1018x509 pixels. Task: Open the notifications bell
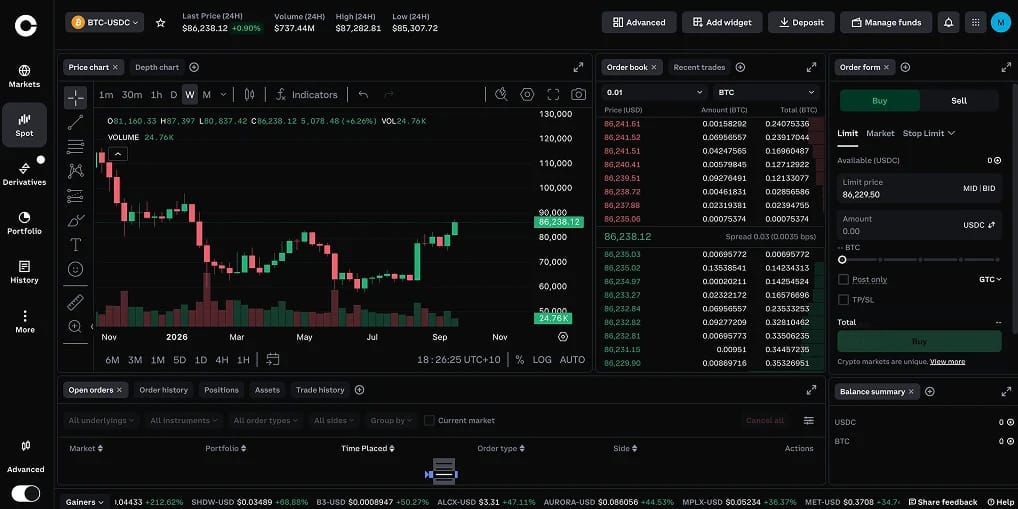pyautogui.click(x=949, y=22)
